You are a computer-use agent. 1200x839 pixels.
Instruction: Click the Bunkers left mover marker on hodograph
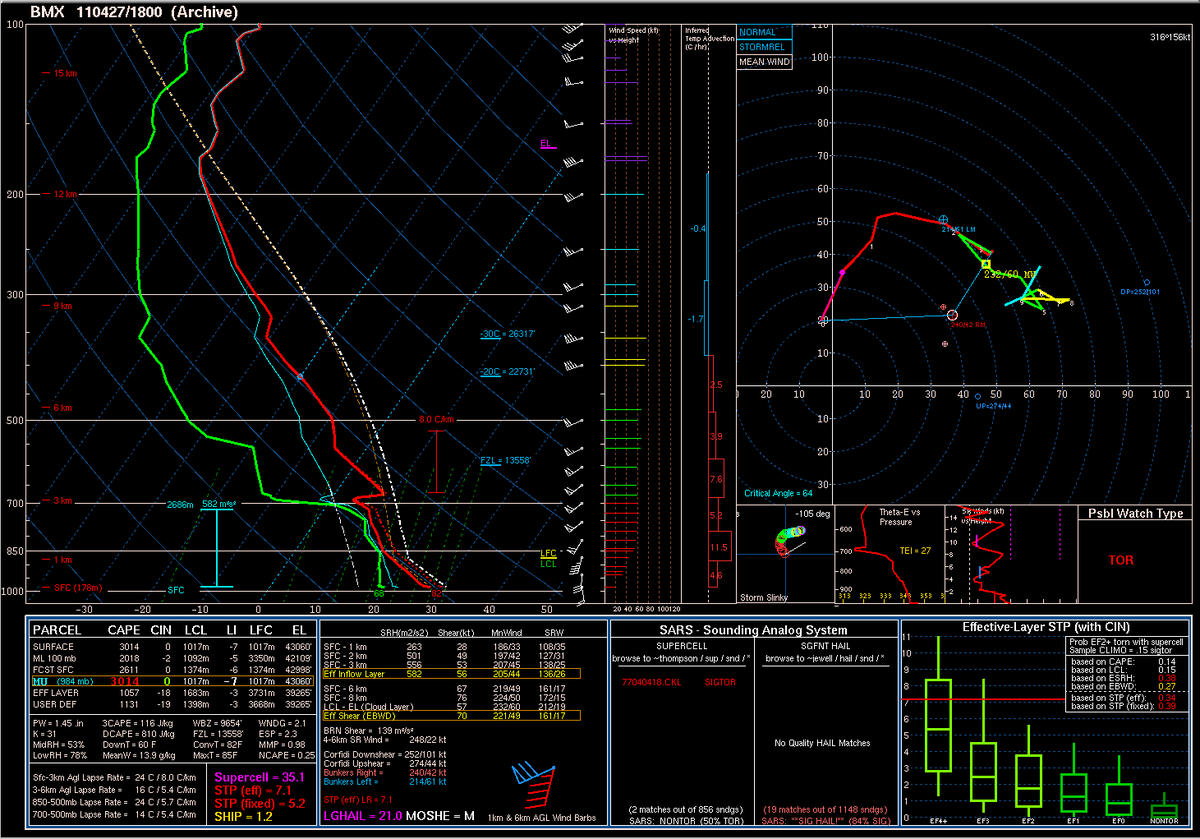943,219
